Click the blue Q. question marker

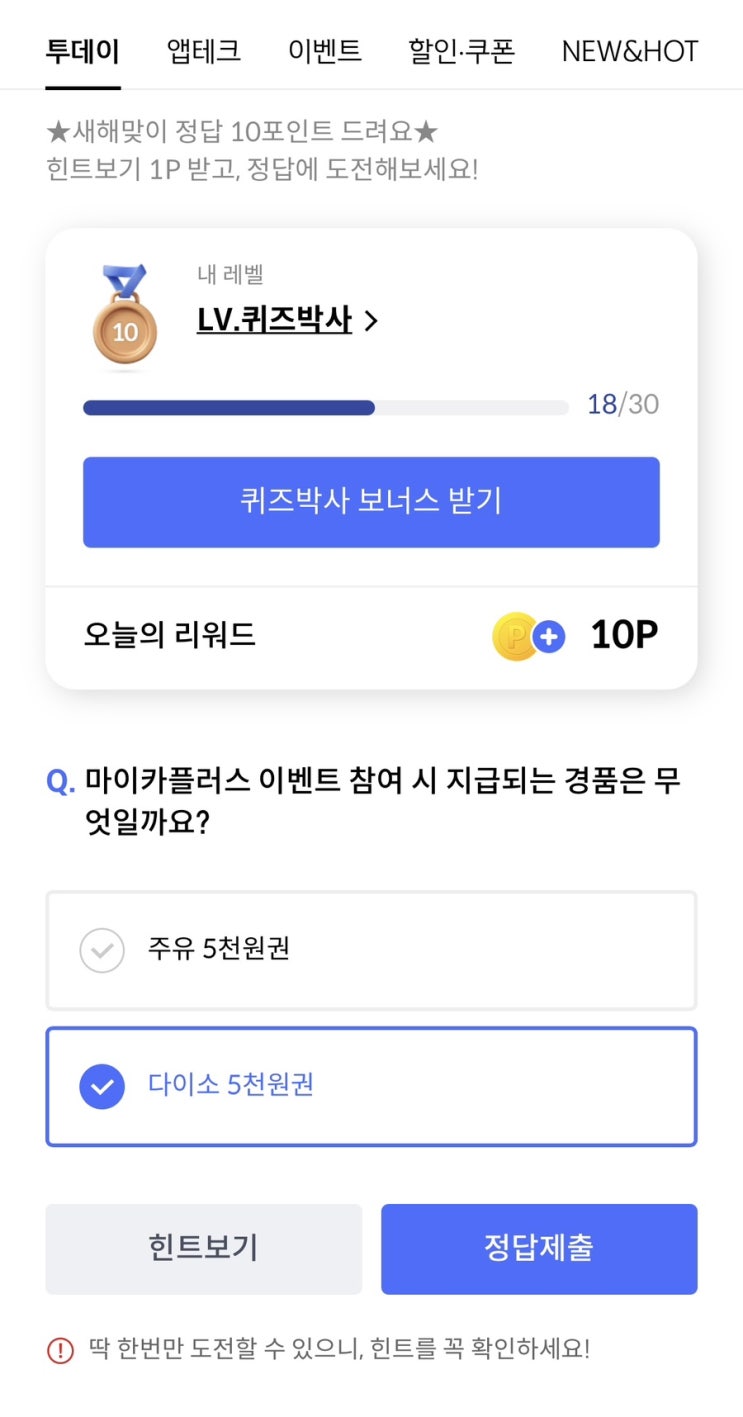click(x=61, y=782)
